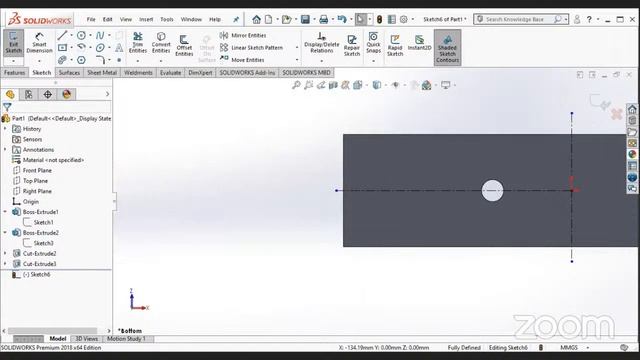Toggle Rapid Sketch mode
Screen dimensions: 640x360
coord(395,45)
